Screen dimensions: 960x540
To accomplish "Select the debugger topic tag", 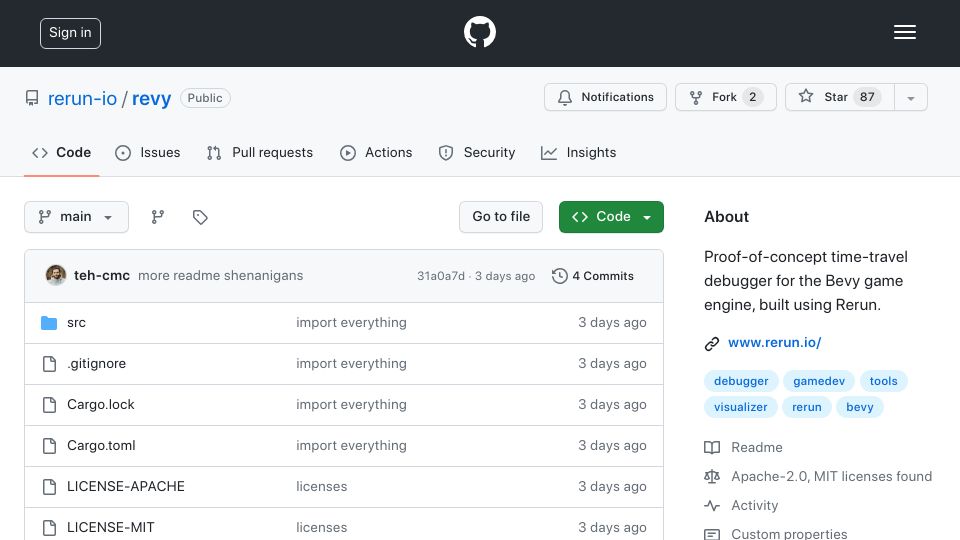I will [741, 381].
